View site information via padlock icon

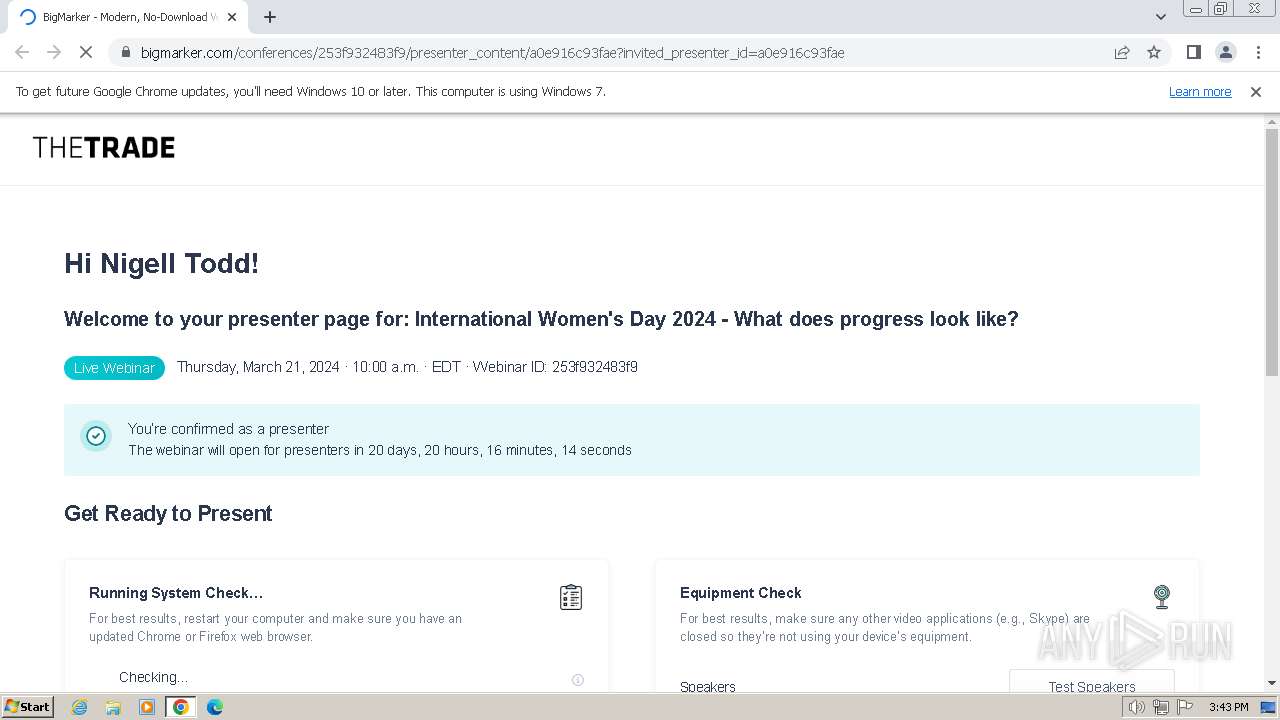coord(125,52)
